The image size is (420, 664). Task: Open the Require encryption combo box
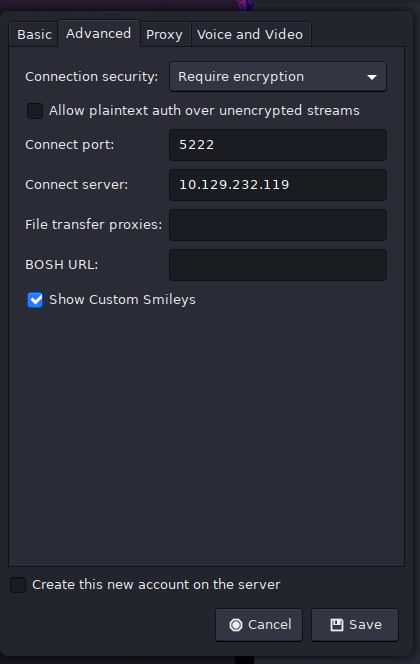click(x=278, y=77)
